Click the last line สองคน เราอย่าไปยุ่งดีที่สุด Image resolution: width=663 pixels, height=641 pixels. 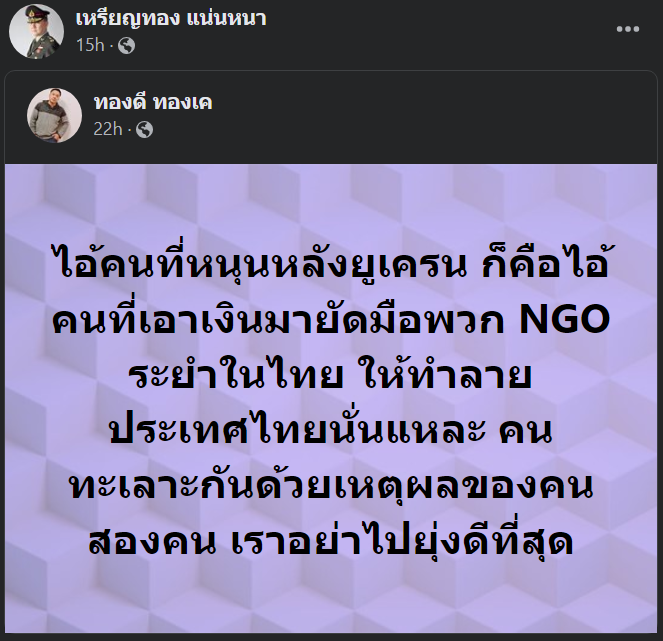(331, 540)
